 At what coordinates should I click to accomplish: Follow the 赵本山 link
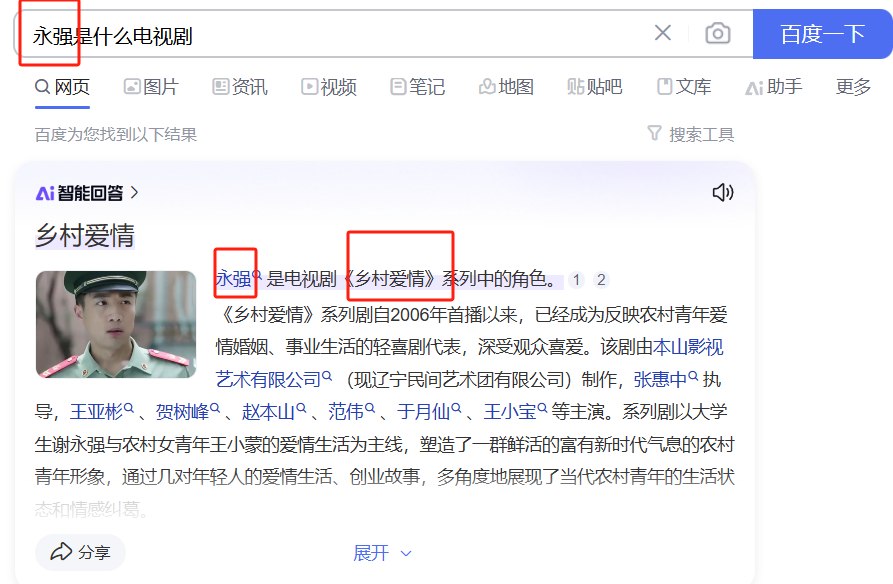[274, 411]
